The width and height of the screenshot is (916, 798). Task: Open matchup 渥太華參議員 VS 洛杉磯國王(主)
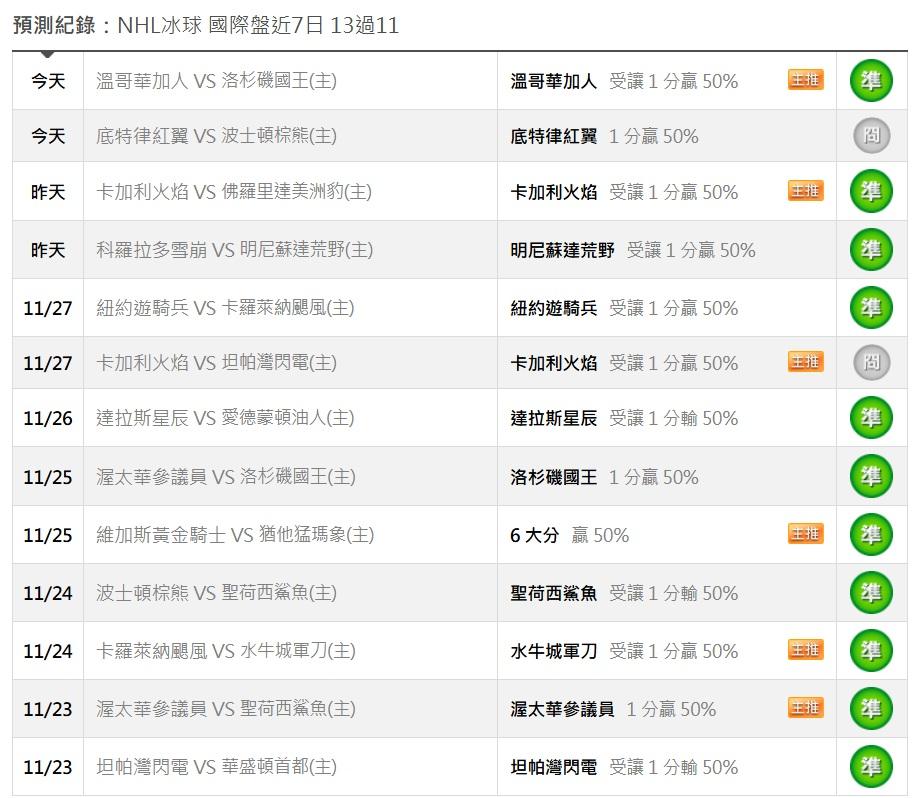coord(226,476)
